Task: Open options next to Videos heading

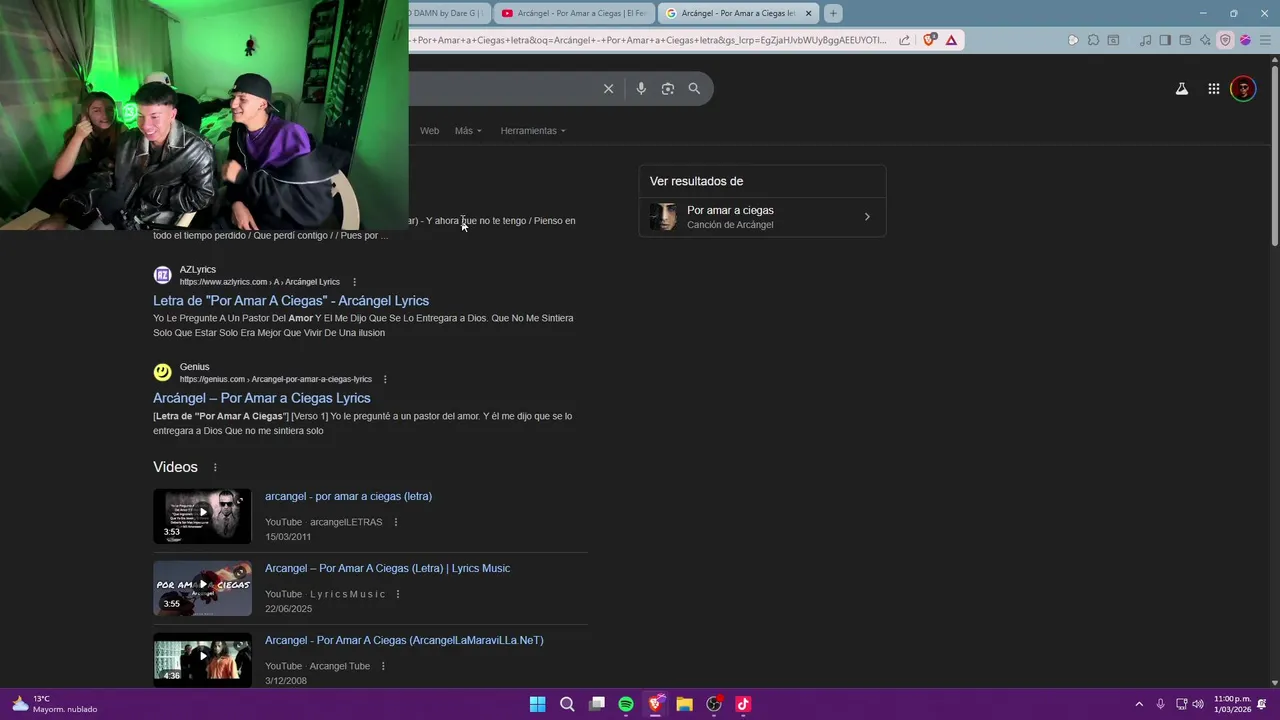Action: coord(214,467)
